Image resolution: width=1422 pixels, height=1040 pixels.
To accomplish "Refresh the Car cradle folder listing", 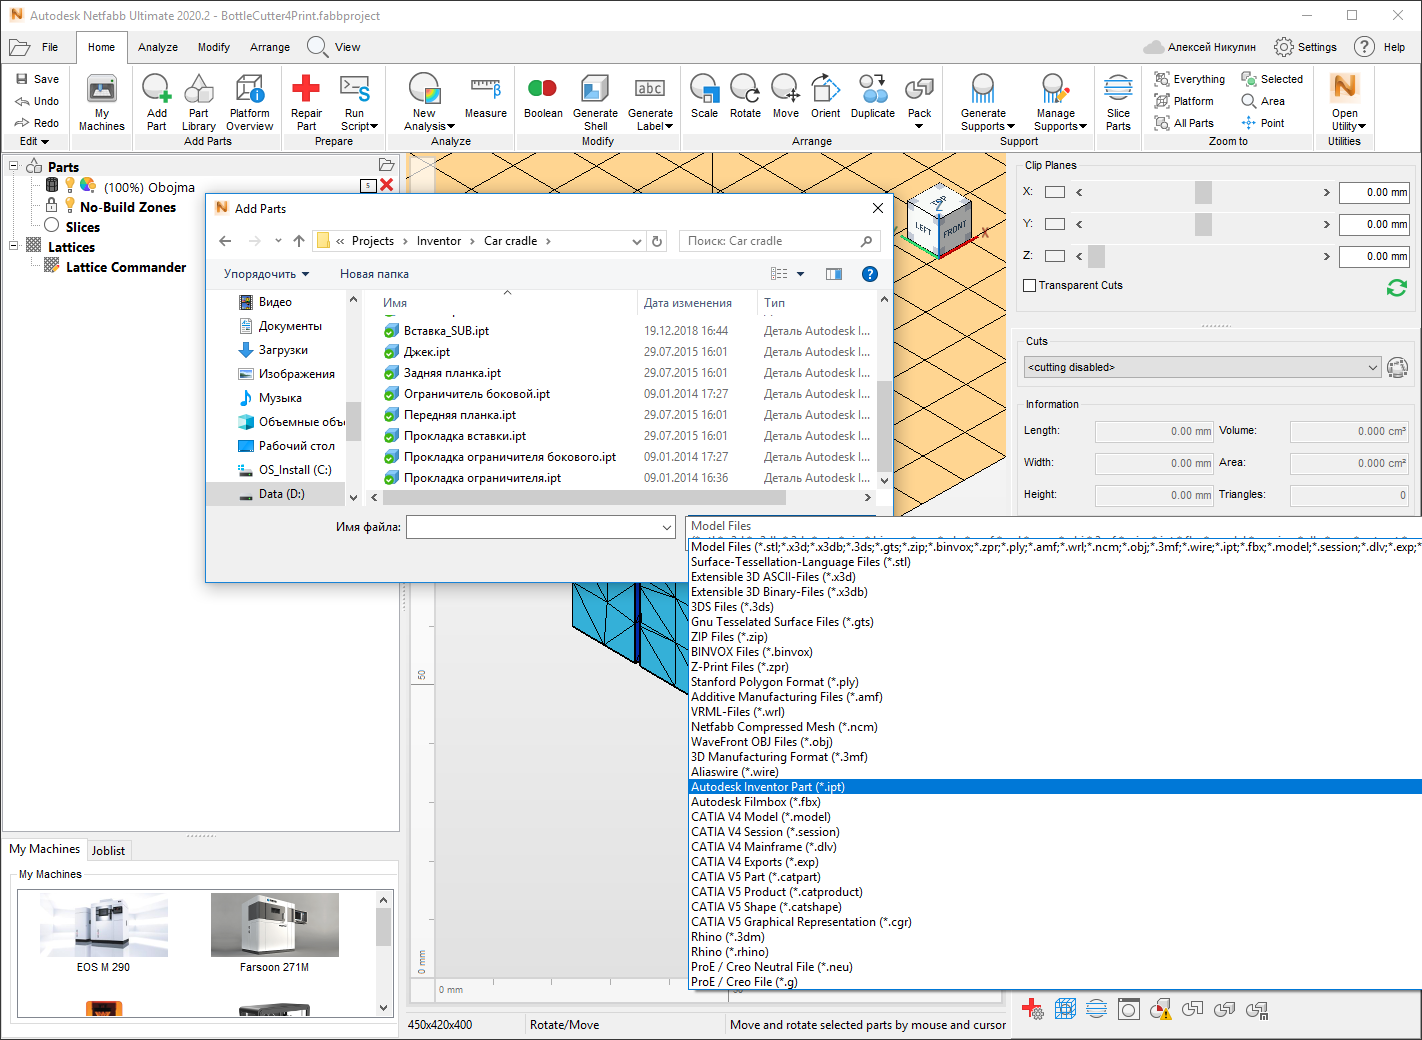I will [657, 241].
